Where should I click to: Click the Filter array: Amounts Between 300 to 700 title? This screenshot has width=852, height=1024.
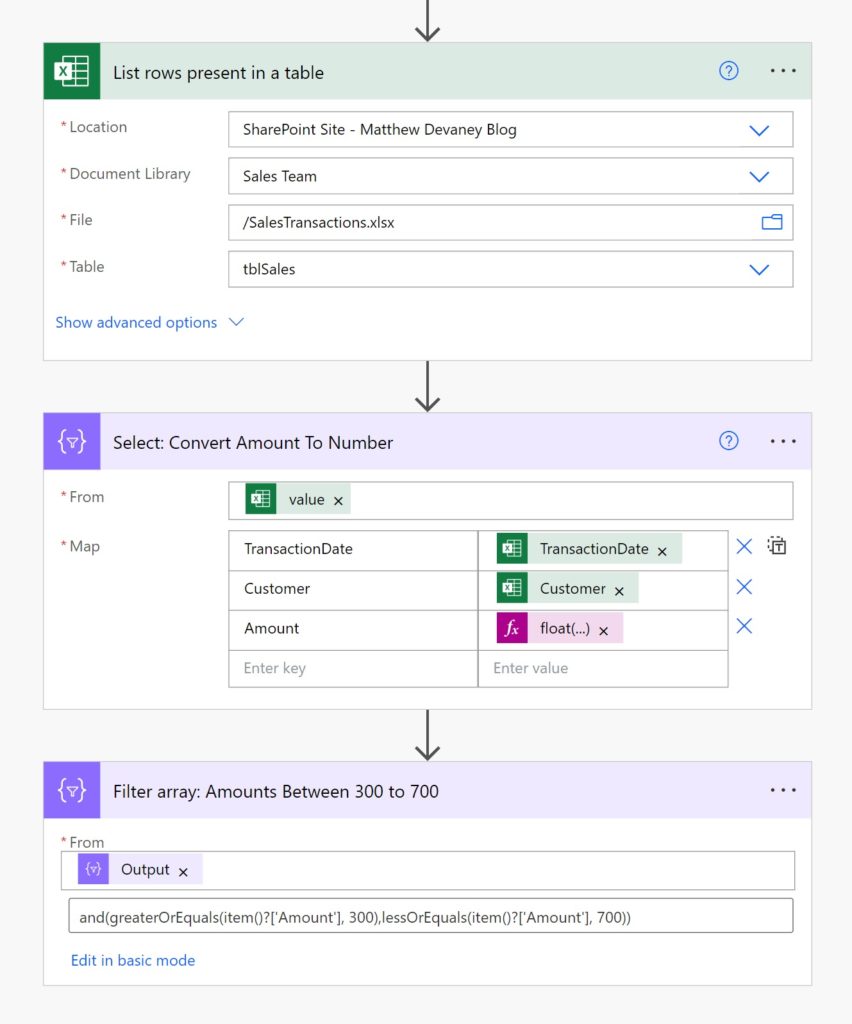[x=276, y=792]
